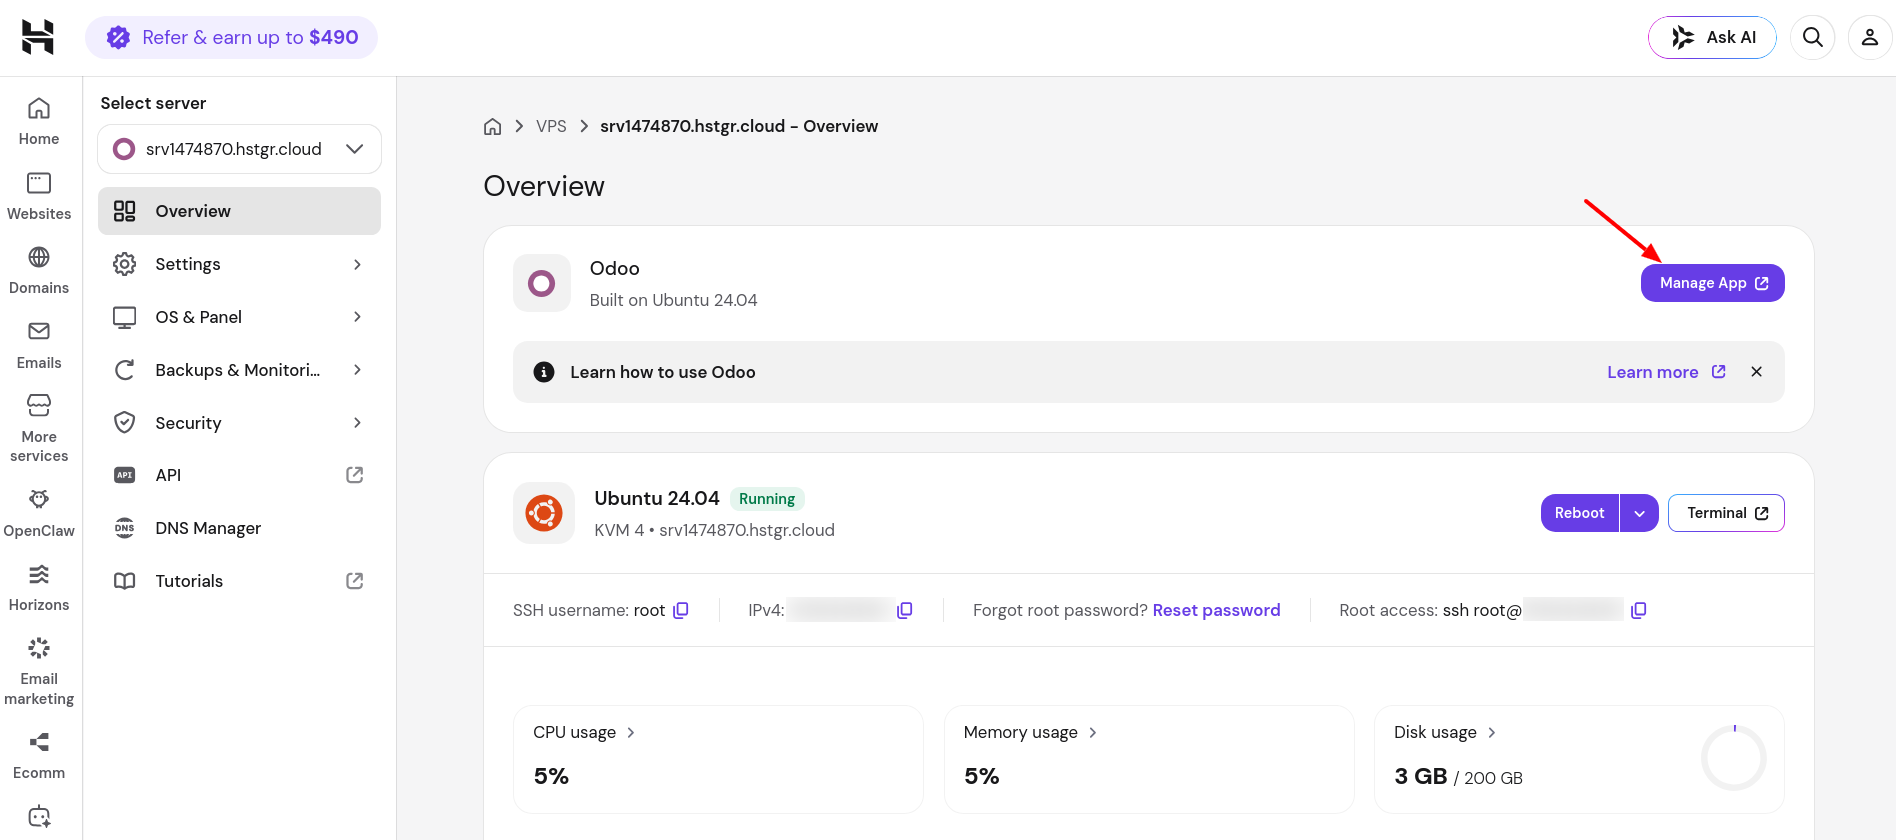
Task: Open Websites in the sidebar
Action: point(39,197)
